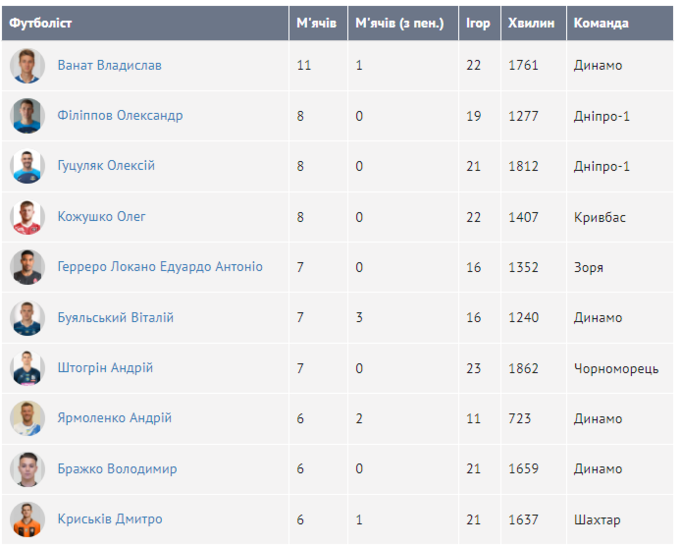Click the Команда column header
The height and width of the screenshot is (545, 680).
tap(601, 23)
